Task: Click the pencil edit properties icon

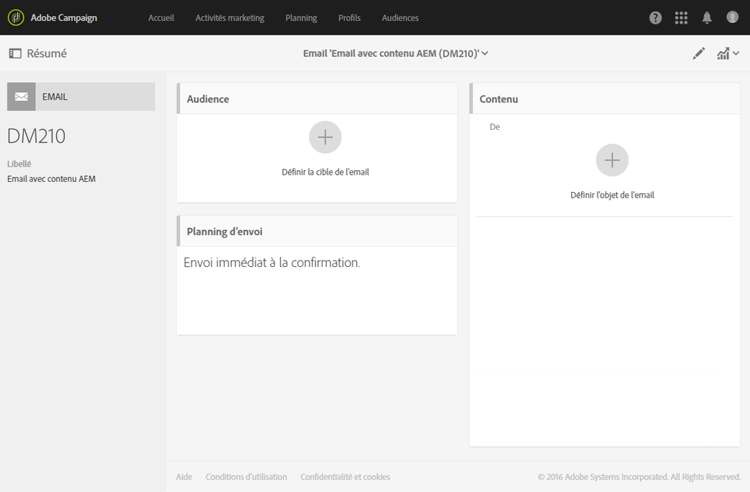Action: (x=698, y=54)
